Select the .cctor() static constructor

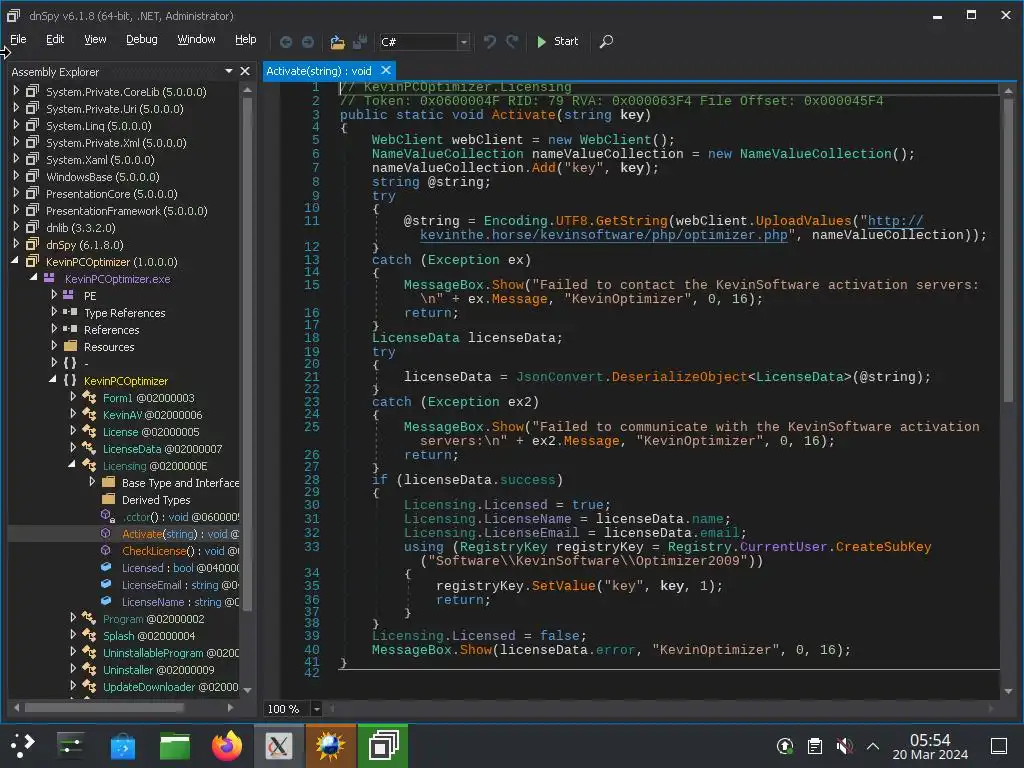pyautogui.click(x=180, y=517)
